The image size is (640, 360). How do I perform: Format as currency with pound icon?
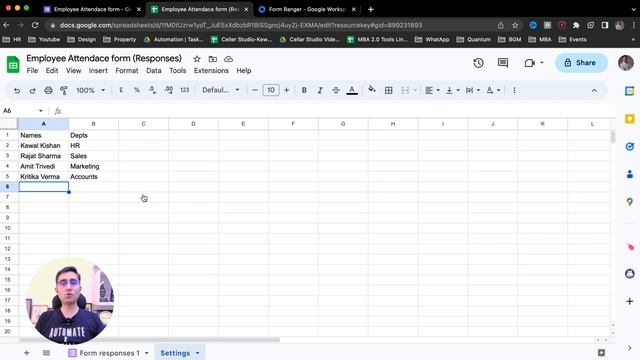pyautogui.click(x=121, y=90)
